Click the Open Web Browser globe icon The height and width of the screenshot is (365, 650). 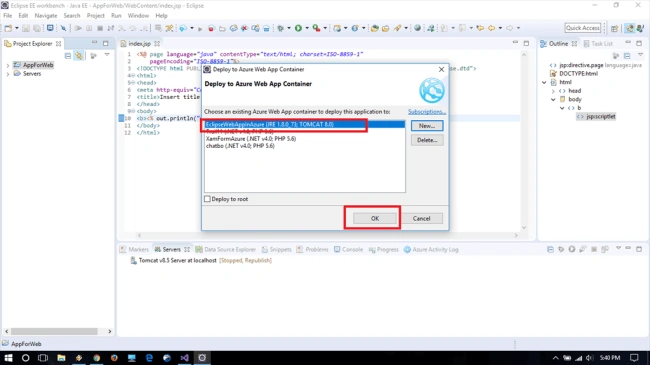click(417, 28)
